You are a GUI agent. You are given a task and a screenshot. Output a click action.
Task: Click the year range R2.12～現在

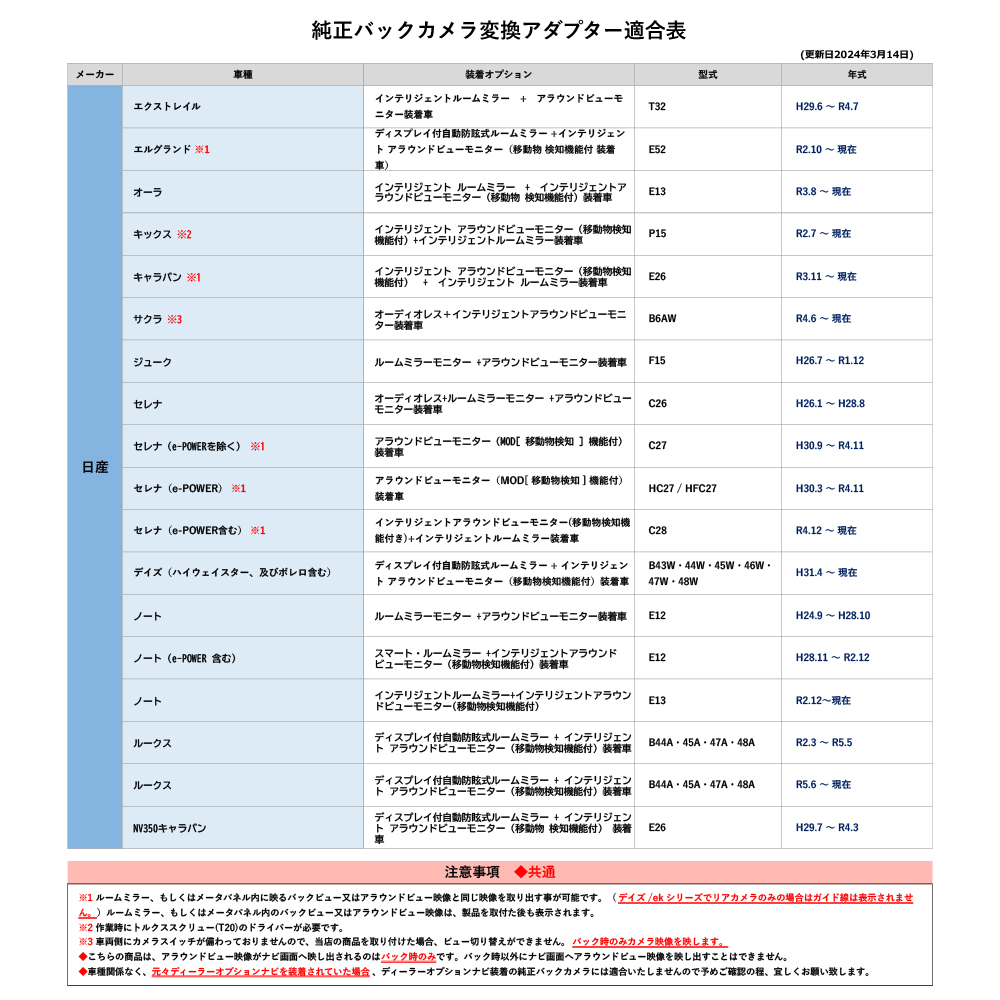[x=823, y=700]
